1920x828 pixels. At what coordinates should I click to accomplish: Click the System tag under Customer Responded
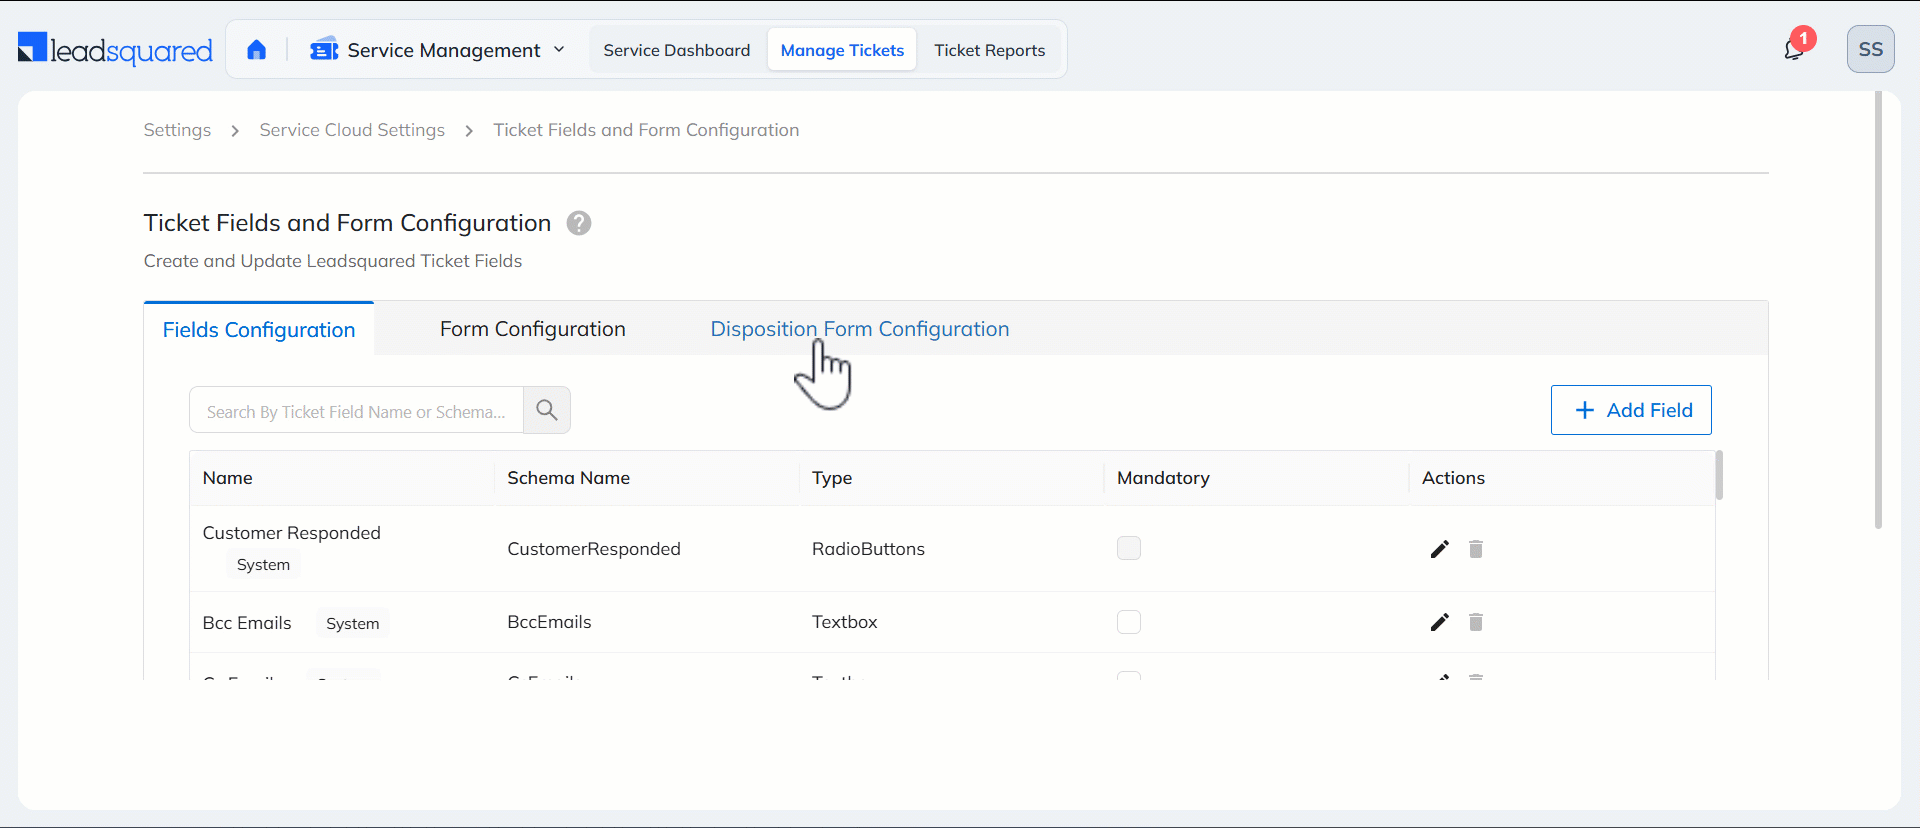[x=263, y=565]
